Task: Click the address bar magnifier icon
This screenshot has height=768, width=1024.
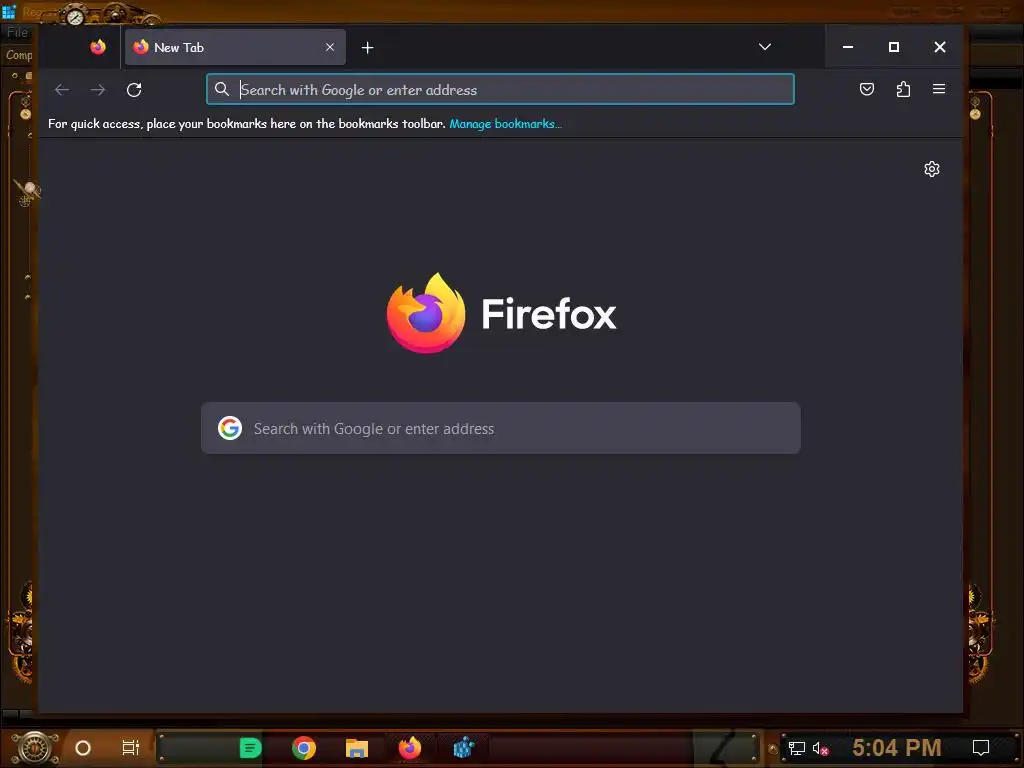Action: 222,89
